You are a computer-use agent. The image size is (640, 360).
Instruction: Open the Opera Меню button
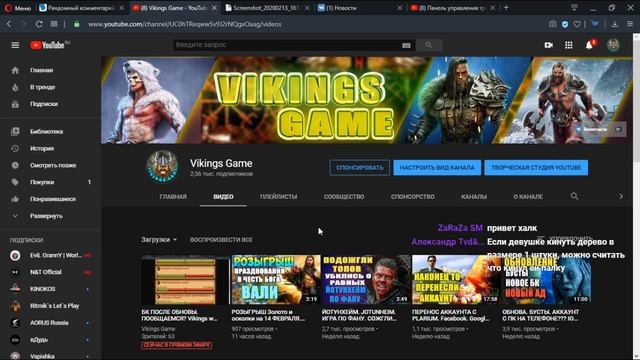pos(18,8)
